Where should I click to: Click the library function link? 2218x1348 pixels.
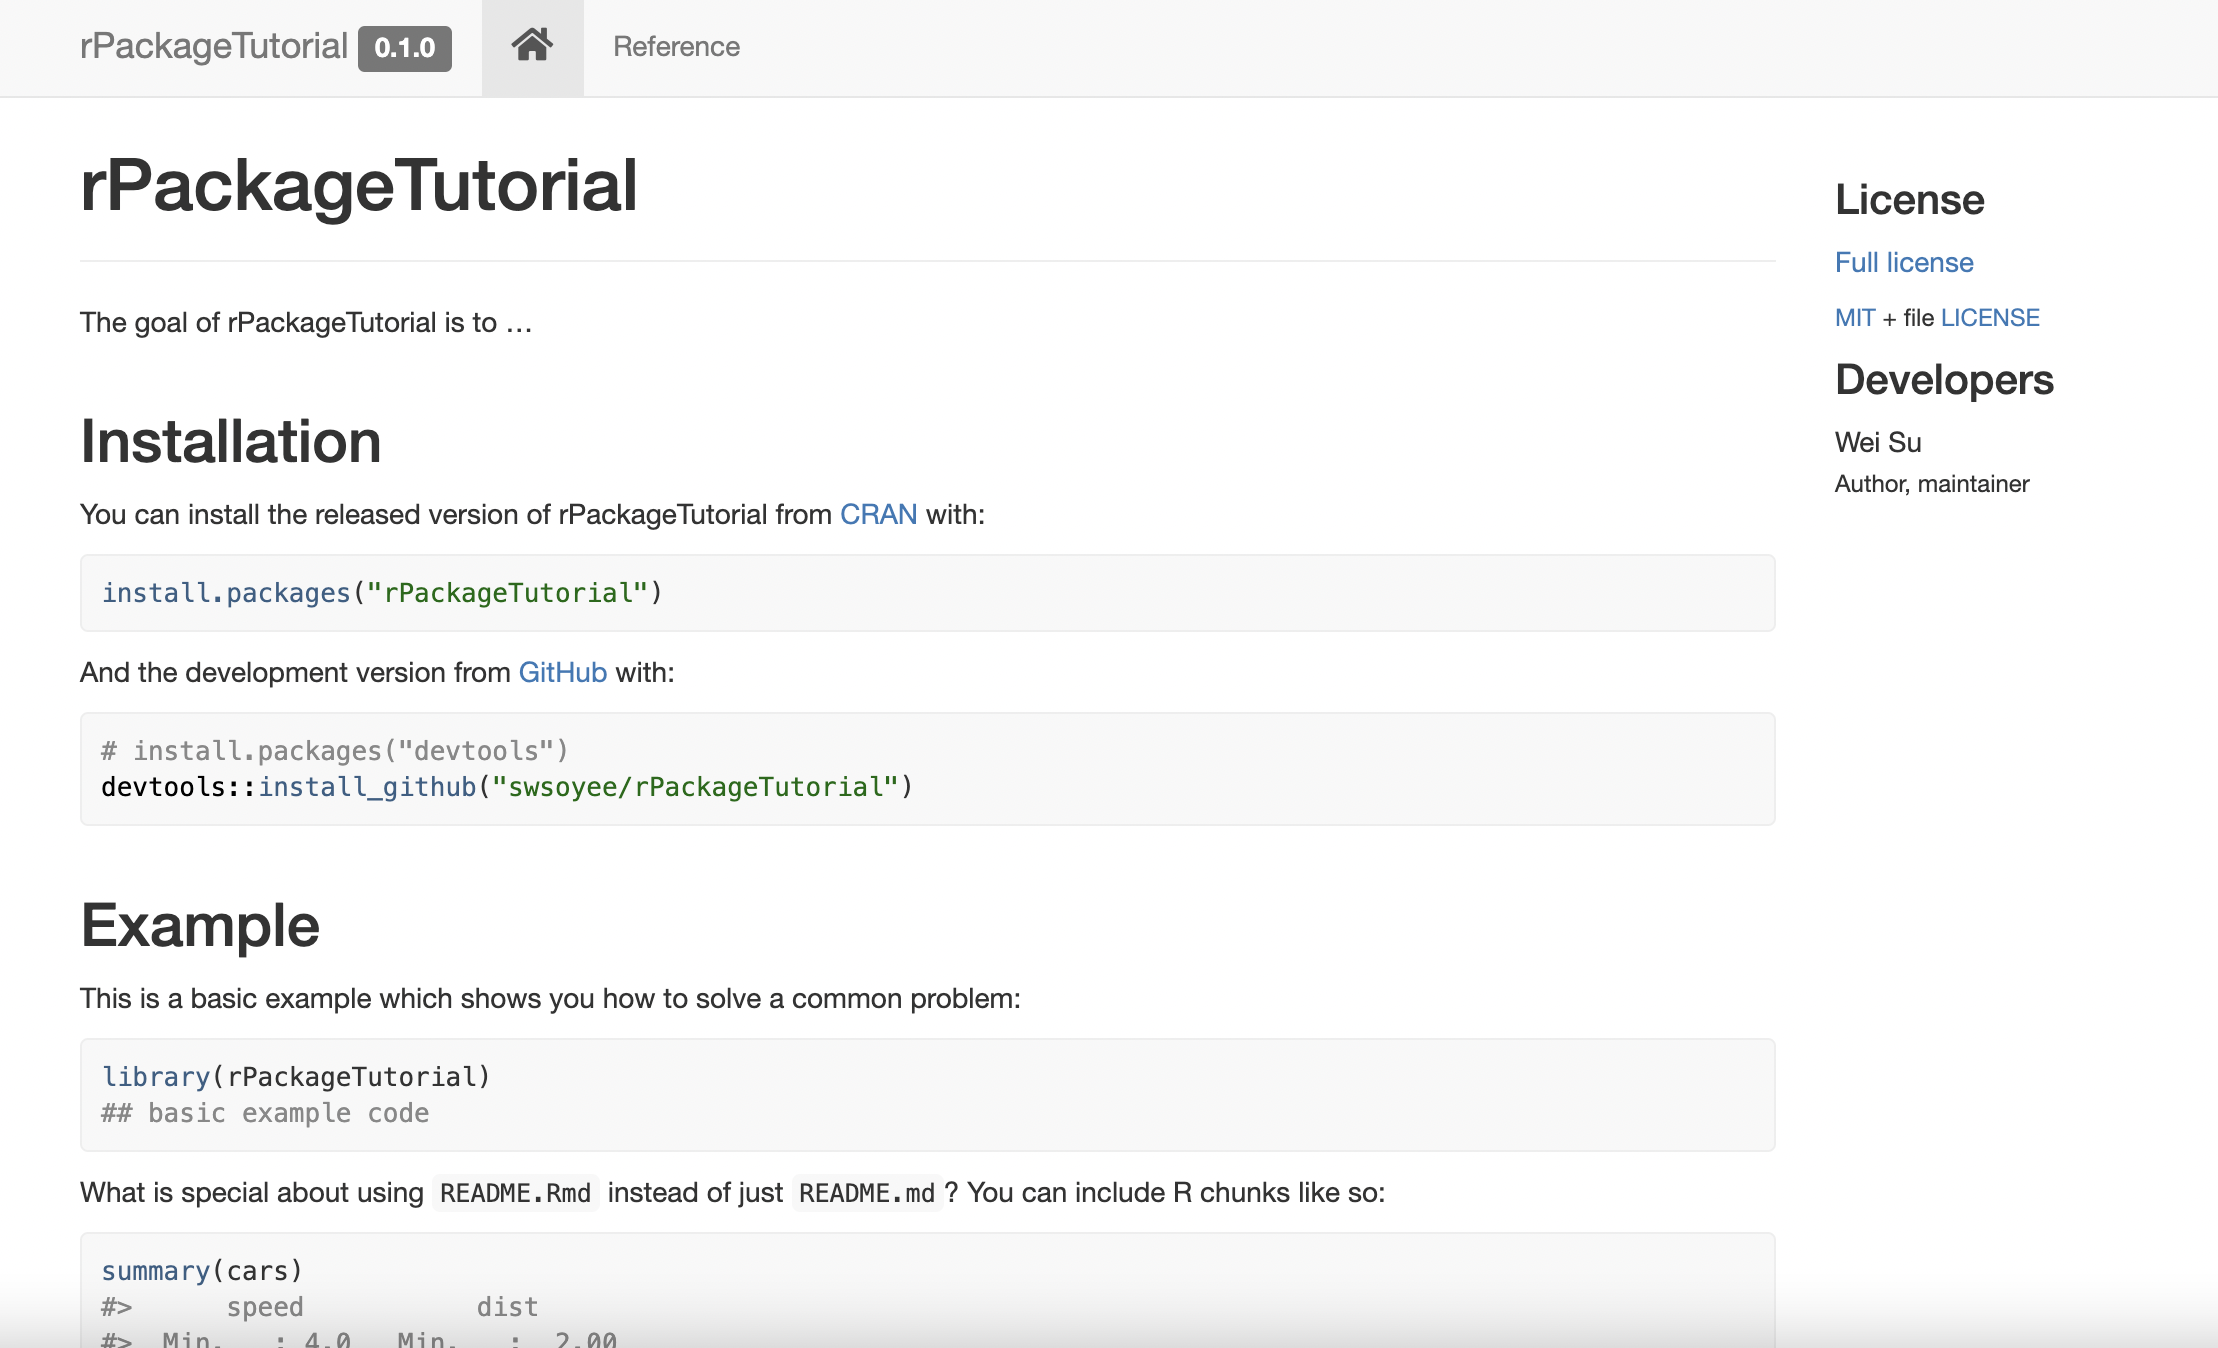point(155,1077)
